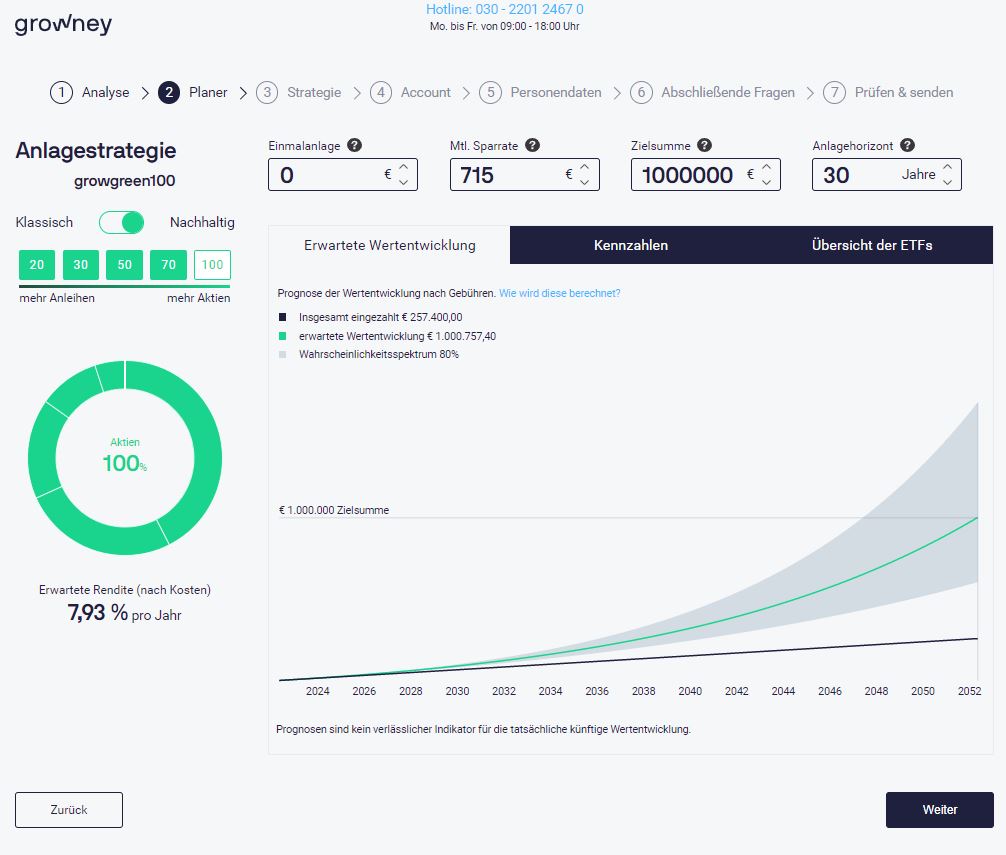Screen dimensions: 1006x855
Task: Open the 'Wie wird diese berechnet?' link
Action: [x=559, y=294]
